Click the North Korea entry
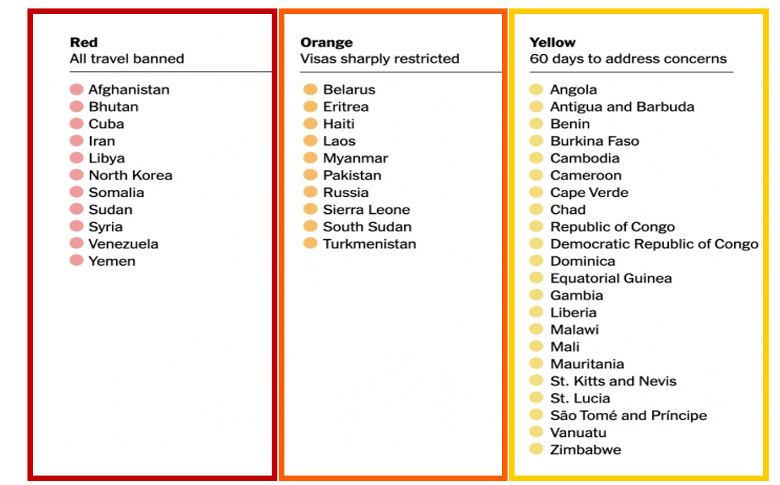The width and height of the screenshot is (780, 485). [x=130, y=175]
